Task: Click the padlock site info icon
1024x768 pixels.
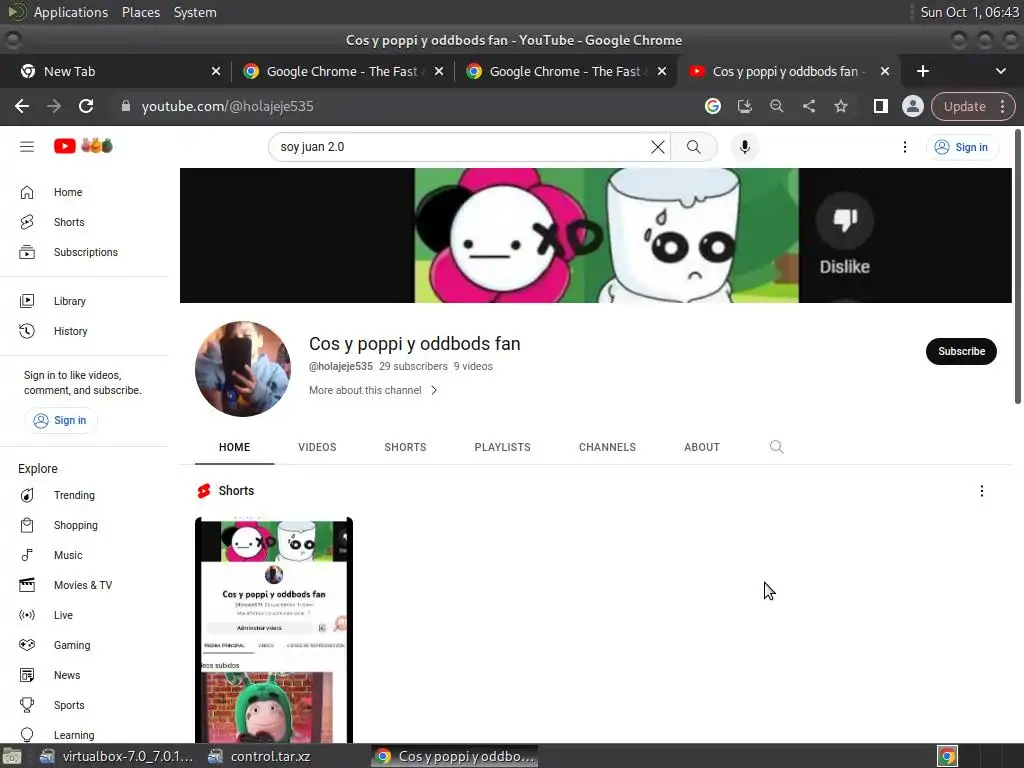Action: coord(126,106)
